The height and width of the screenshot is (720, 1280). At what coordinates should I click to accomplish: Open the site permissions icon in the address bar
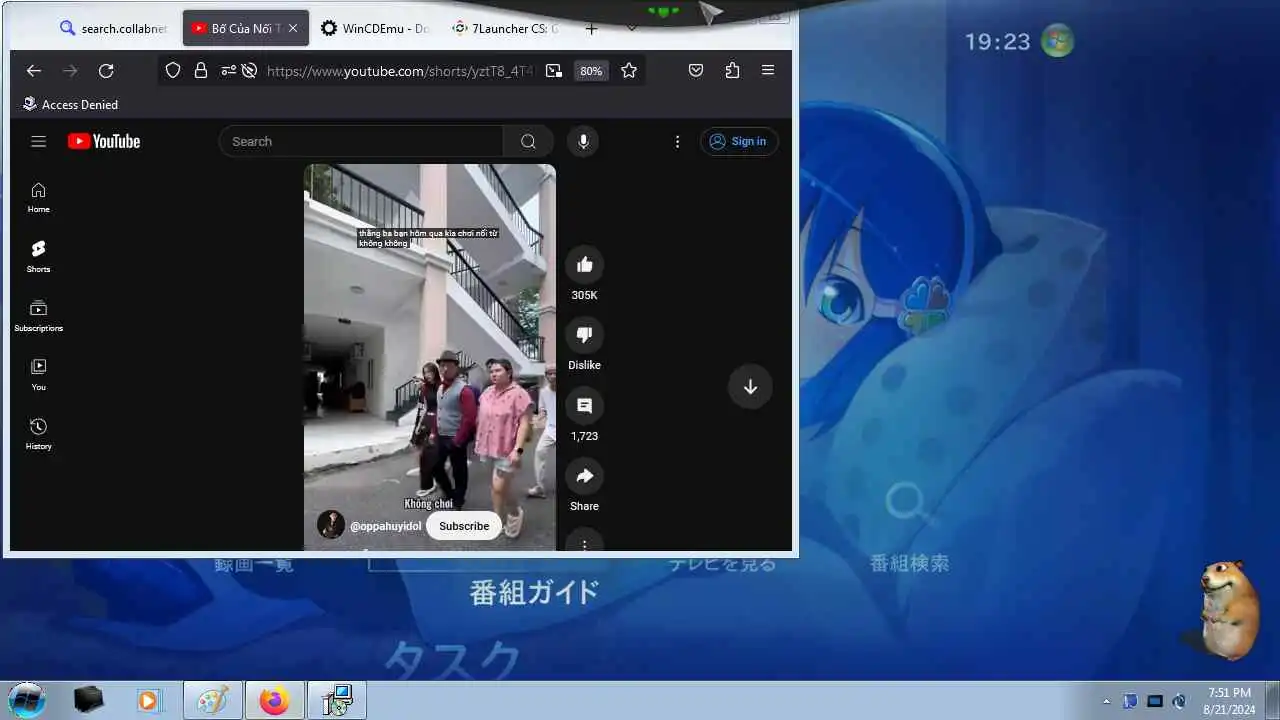coord(229,71)
